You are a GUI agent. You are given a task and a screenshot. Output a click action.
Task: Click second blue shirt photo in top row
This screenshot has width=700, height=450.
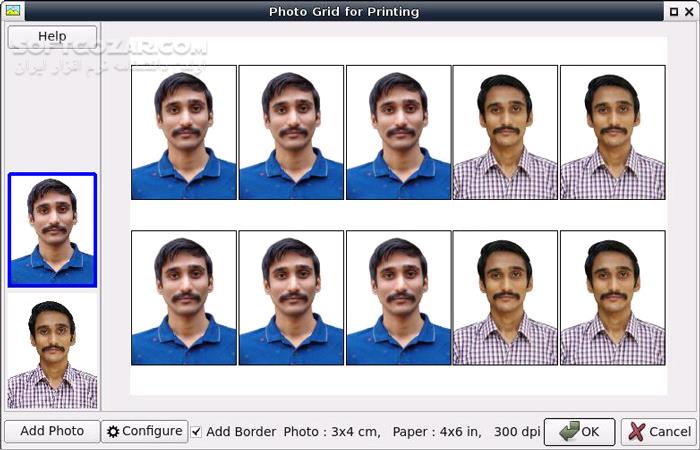pyautogui.click(x=291, y=133)
